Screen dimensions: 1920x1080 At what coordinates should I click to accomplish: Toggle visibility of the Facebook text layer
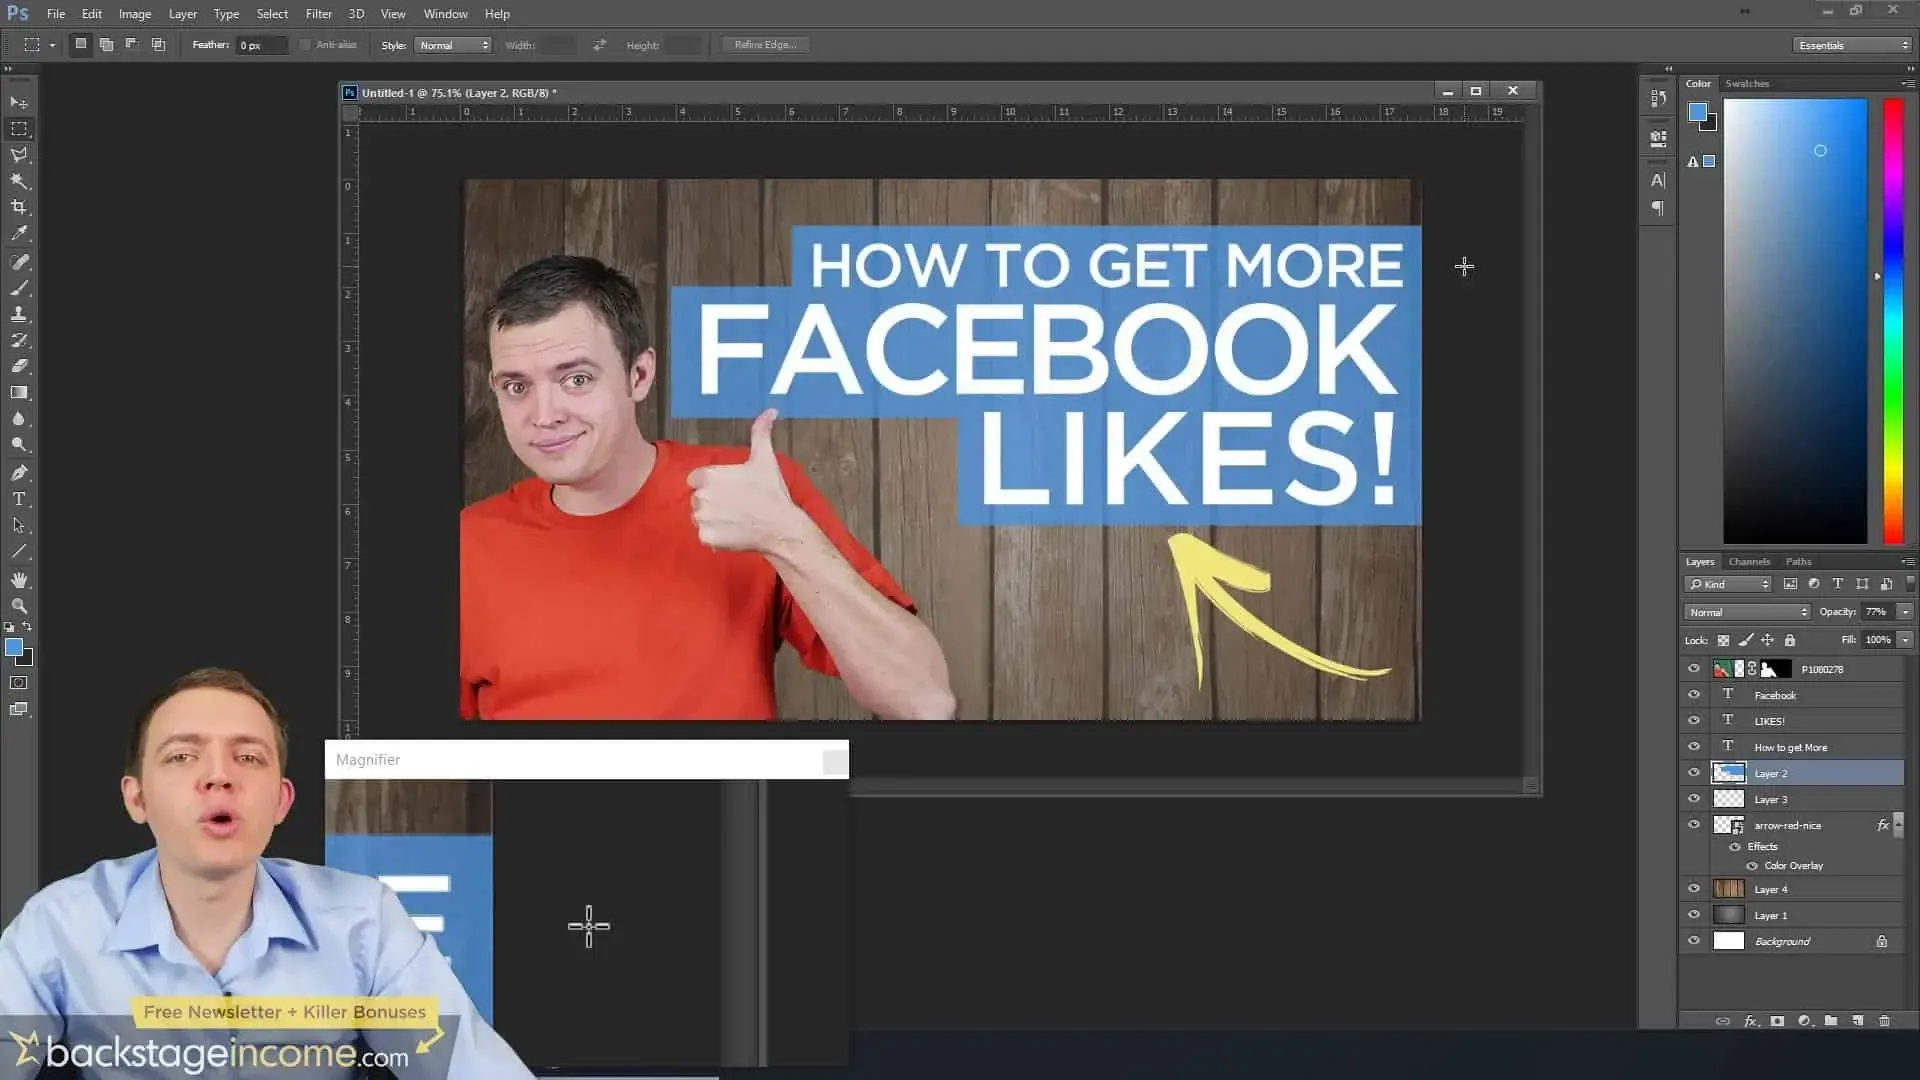(x=1694, y=694)
